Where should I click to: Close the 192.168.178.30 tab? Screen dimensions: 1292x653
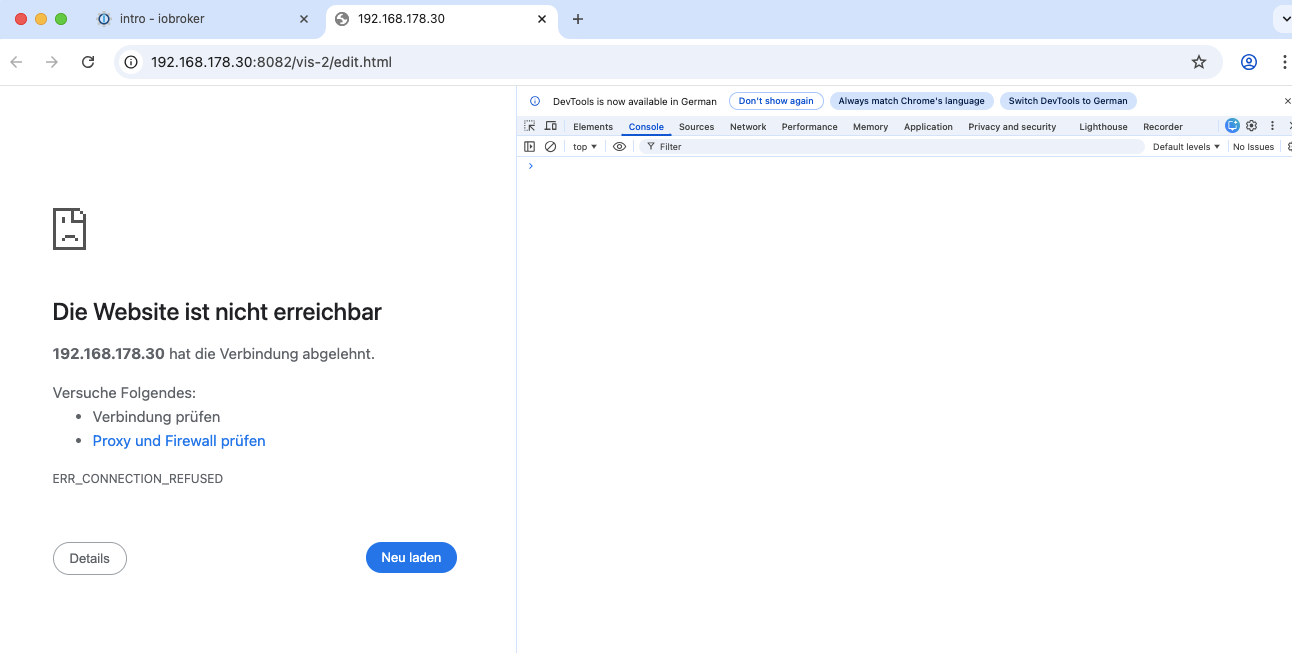point(543,19)
